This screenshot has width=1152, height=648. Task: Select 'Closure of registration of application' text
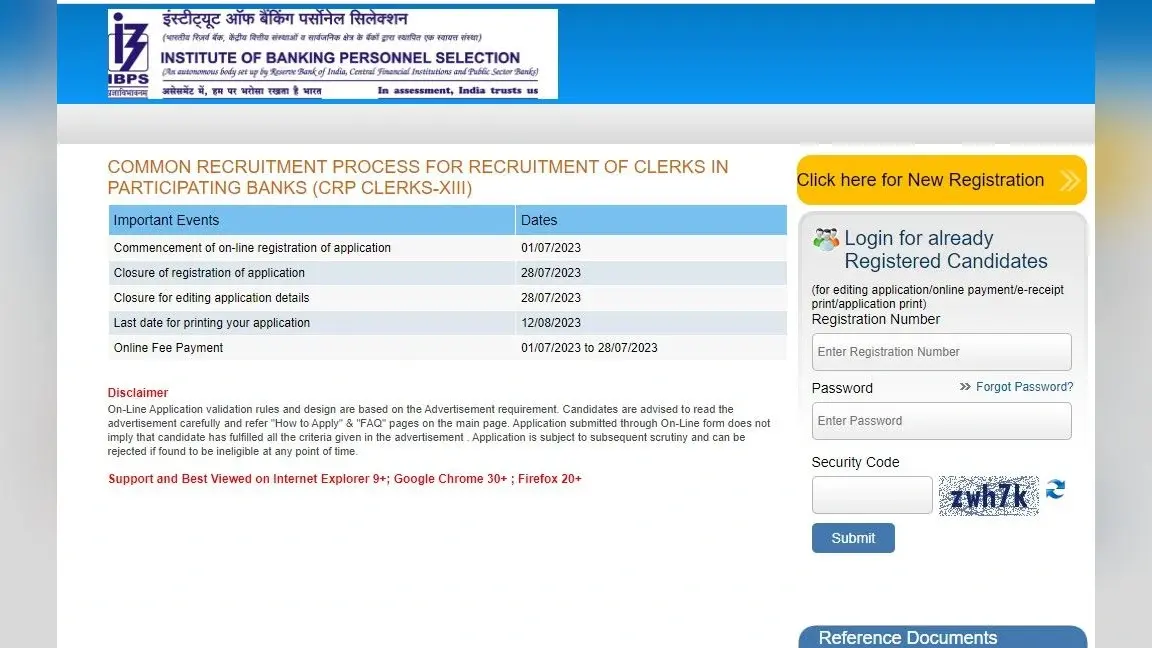click(209, 273)
